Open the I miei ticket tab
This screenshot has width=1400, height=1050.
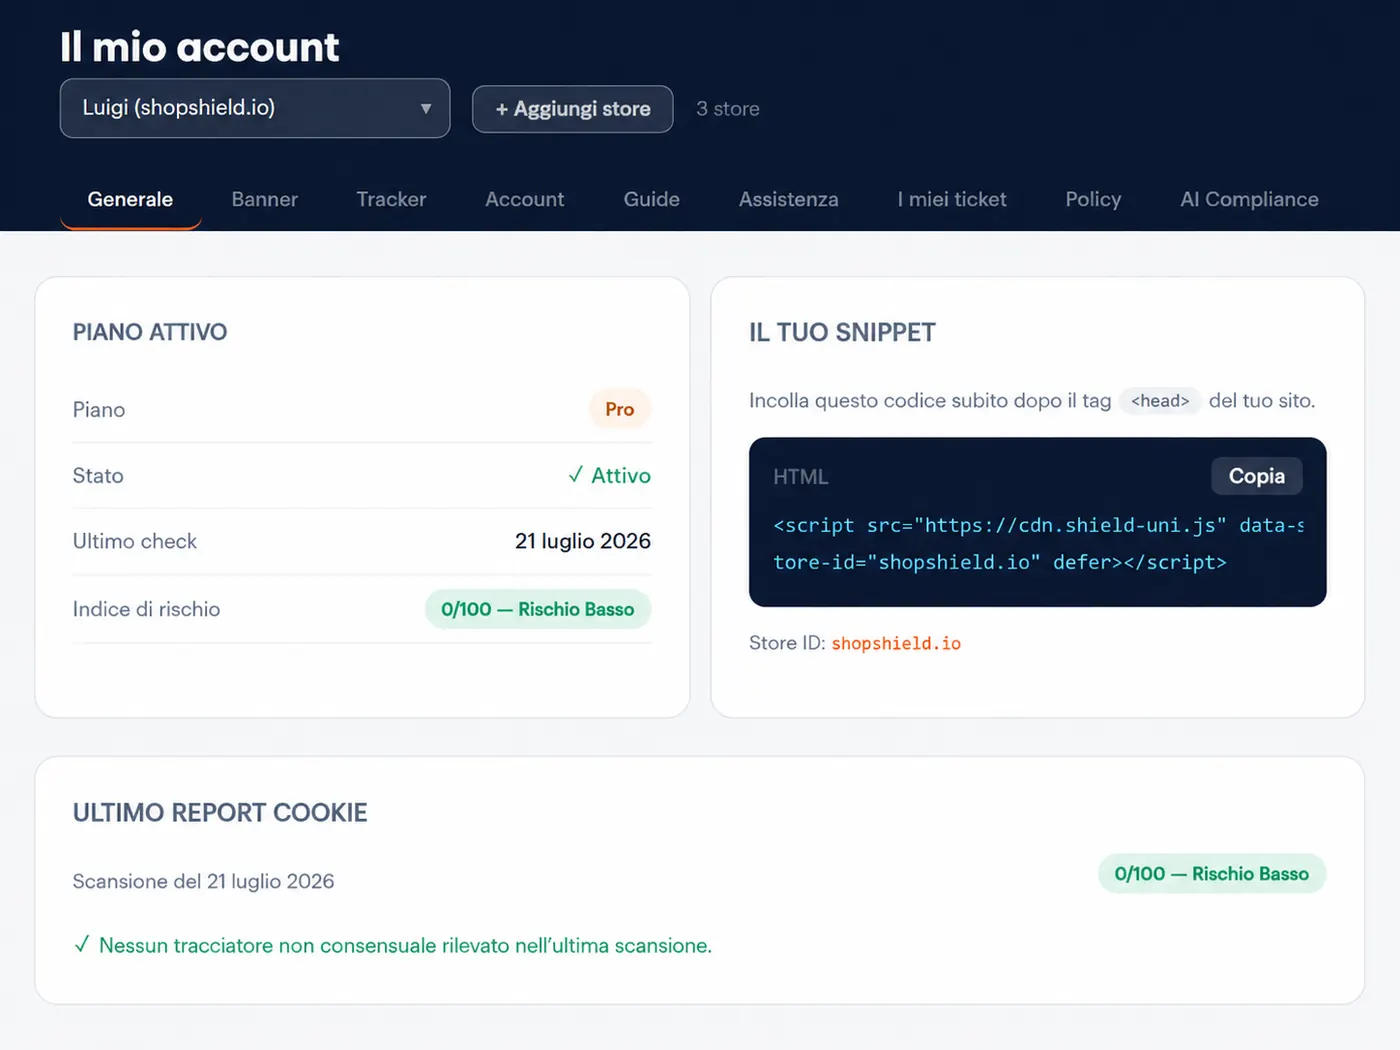pos(952,199)
